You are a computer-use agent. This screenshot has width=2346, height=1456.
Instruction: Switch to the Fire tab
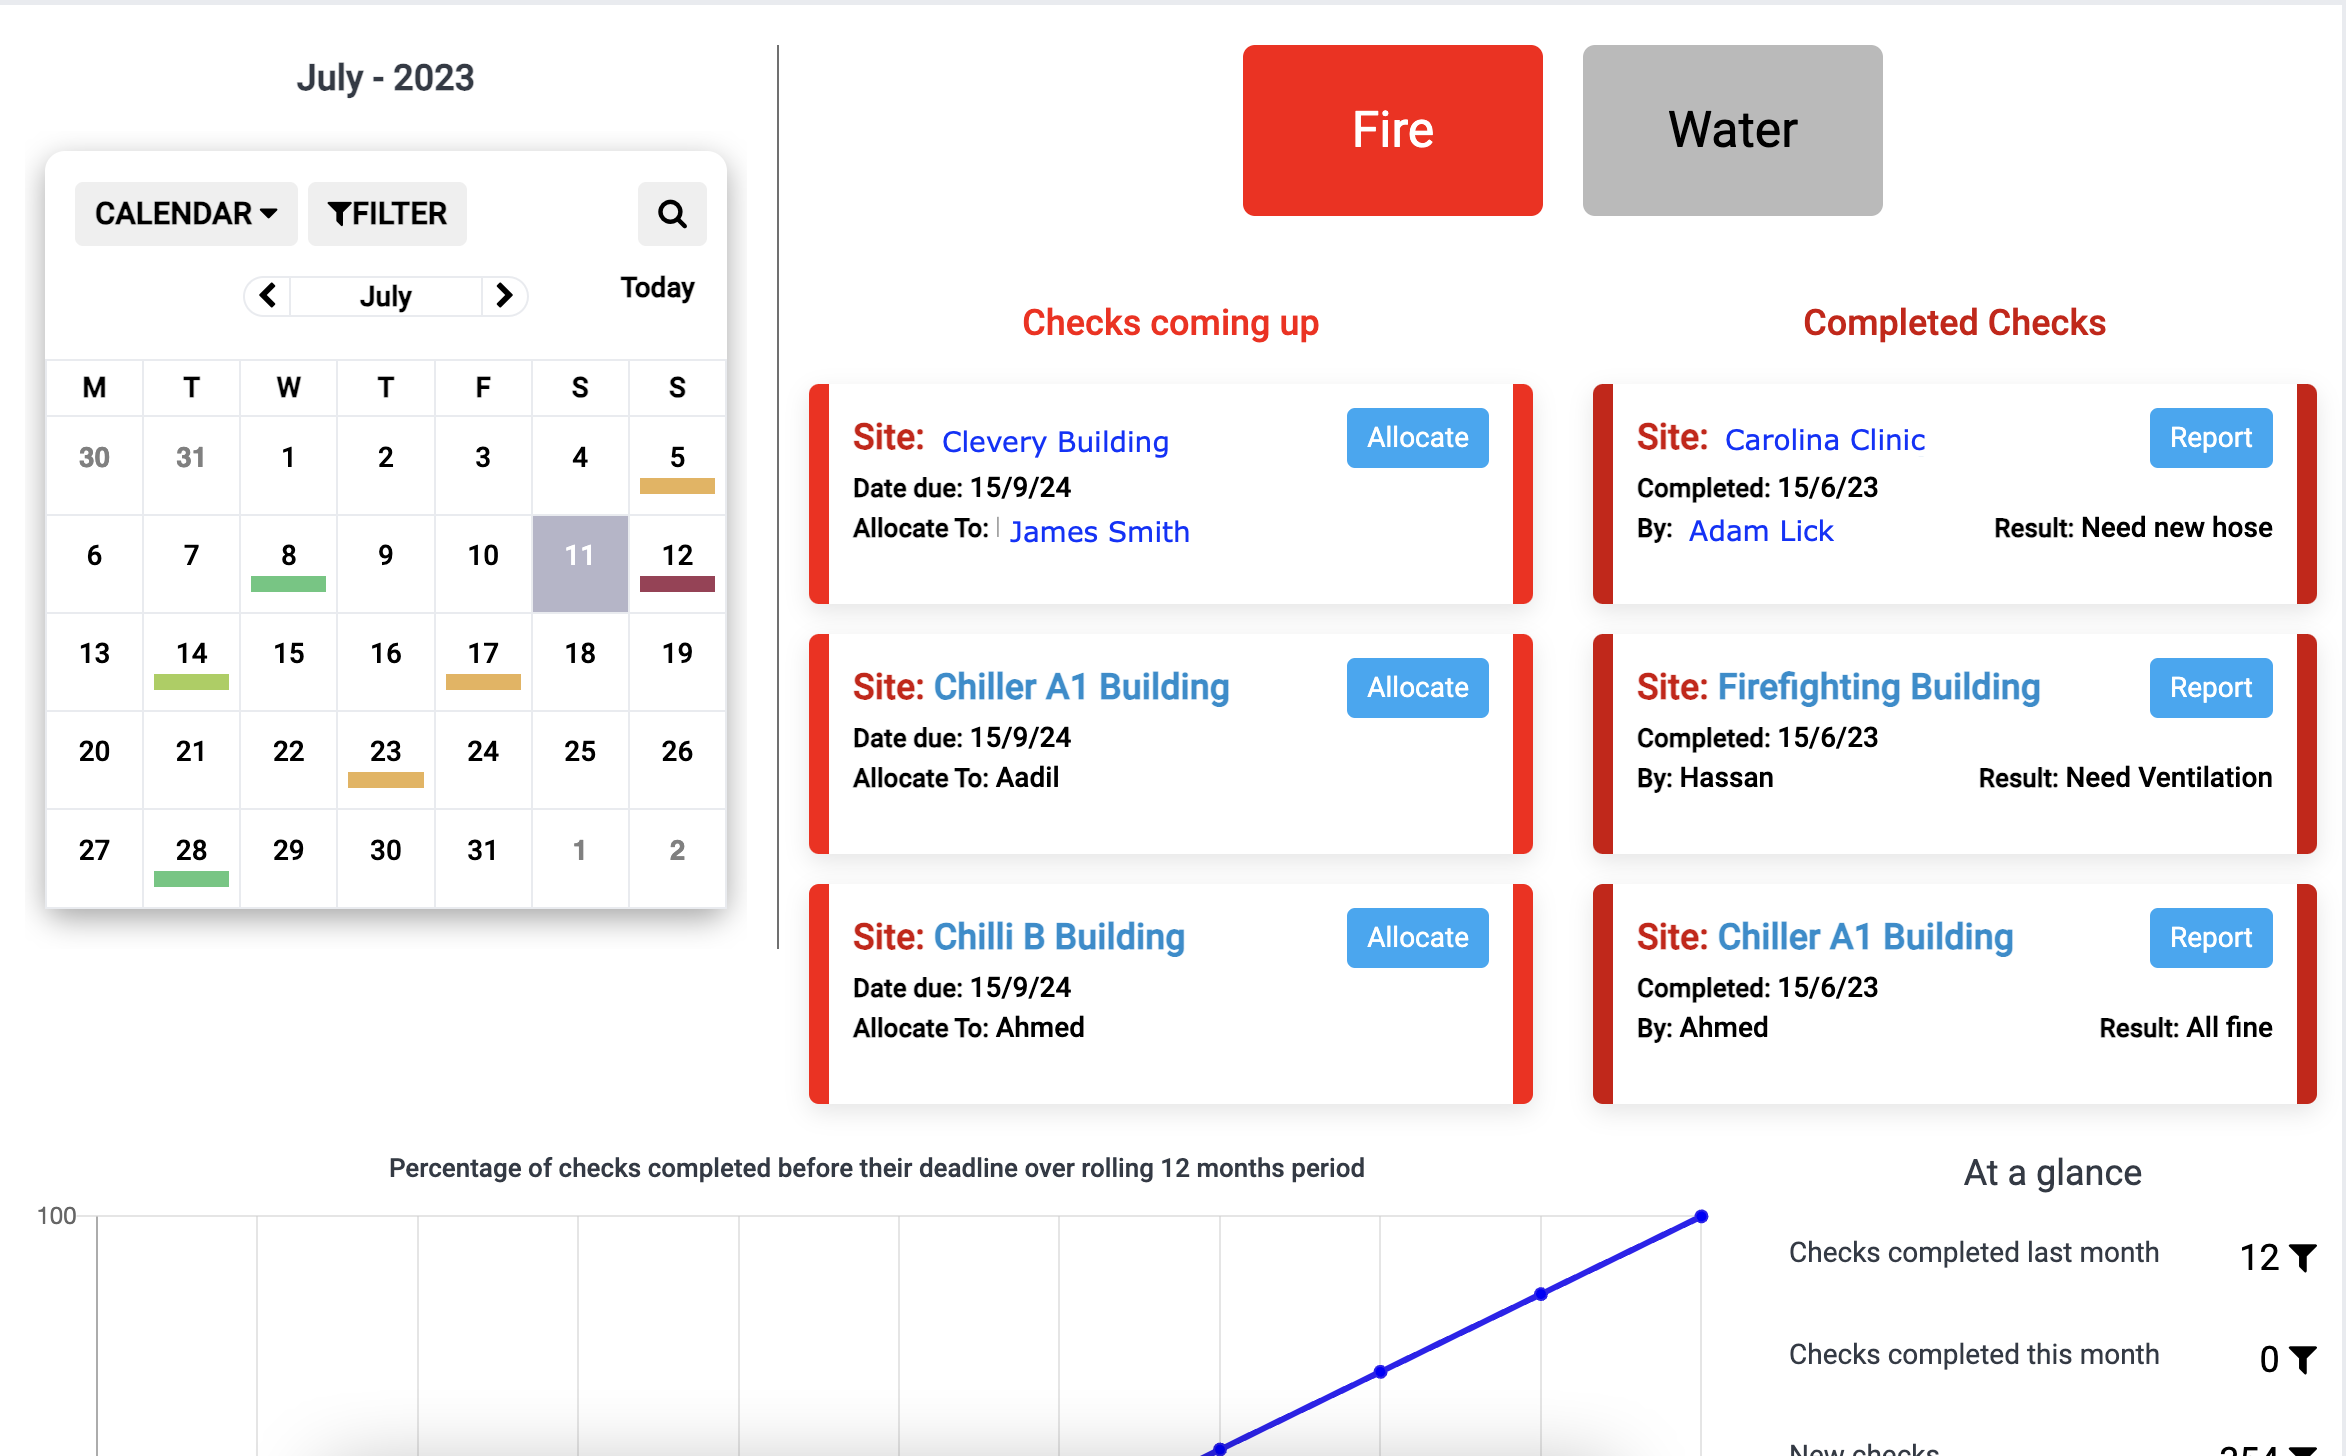click(1392, 130)
